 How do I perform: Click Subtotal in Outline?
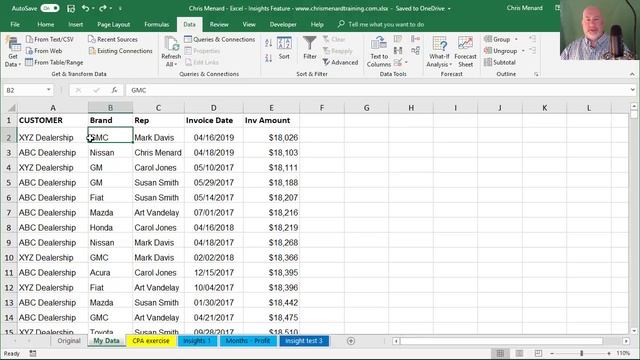click(x=500, y=62)
